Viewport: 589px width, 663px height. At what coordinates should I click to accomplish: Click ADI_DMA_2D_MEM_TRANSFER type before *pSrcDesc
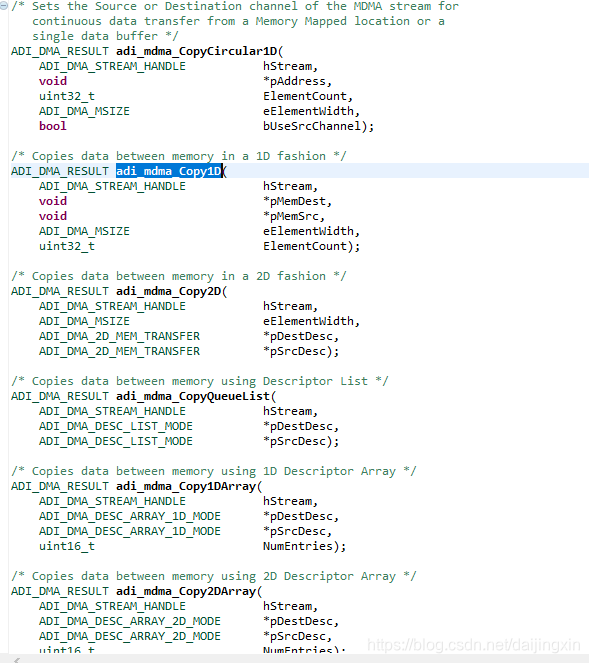click(119, 351)
